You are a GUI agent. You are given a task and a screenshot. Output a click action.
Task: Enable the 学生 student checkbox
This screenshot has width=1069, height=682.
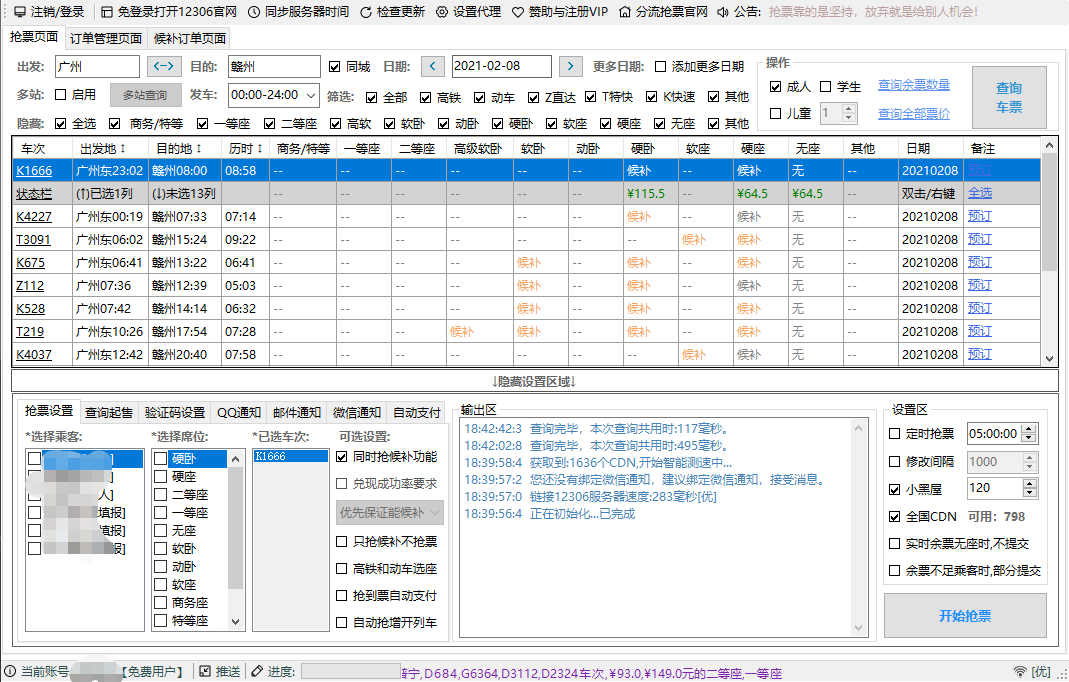[826, 87]
